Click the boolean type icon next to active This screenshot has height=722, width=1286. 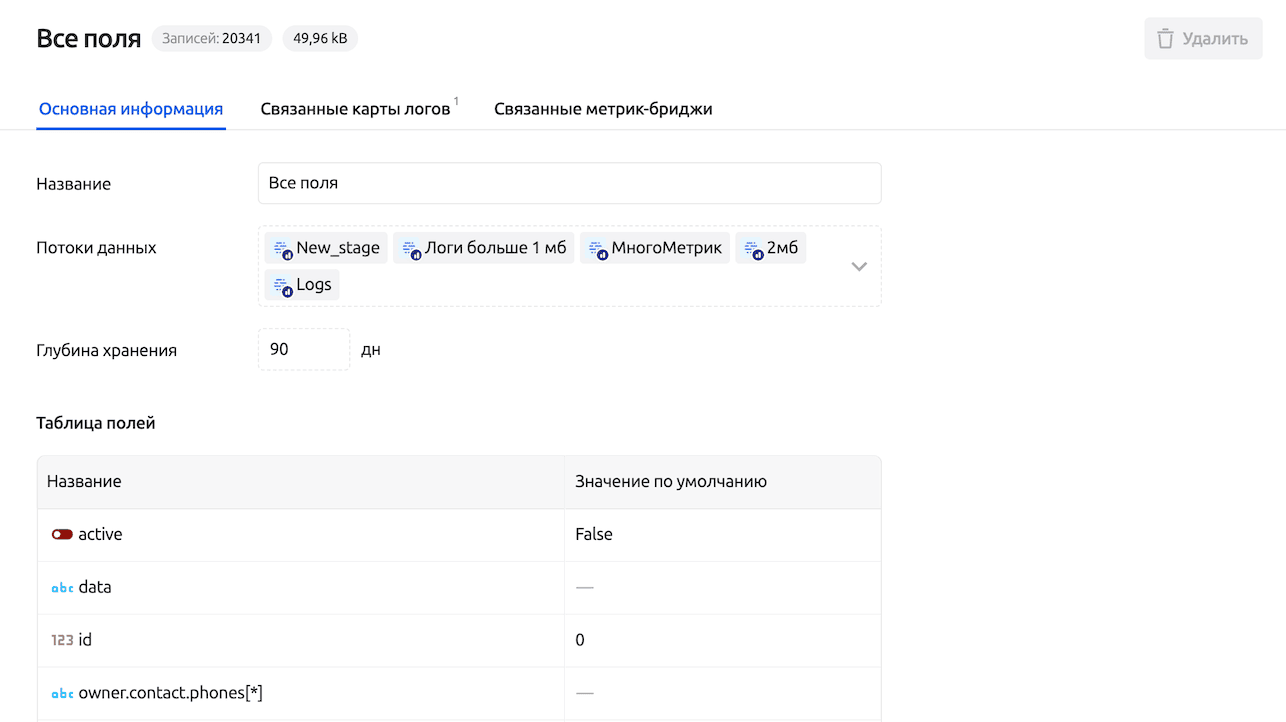[x=62, y=535]
